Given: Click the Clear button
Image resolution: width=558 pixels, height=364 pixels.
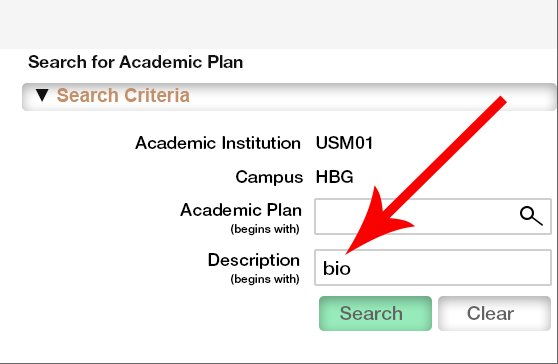Looking at the screenshot, I should [494, 313].
